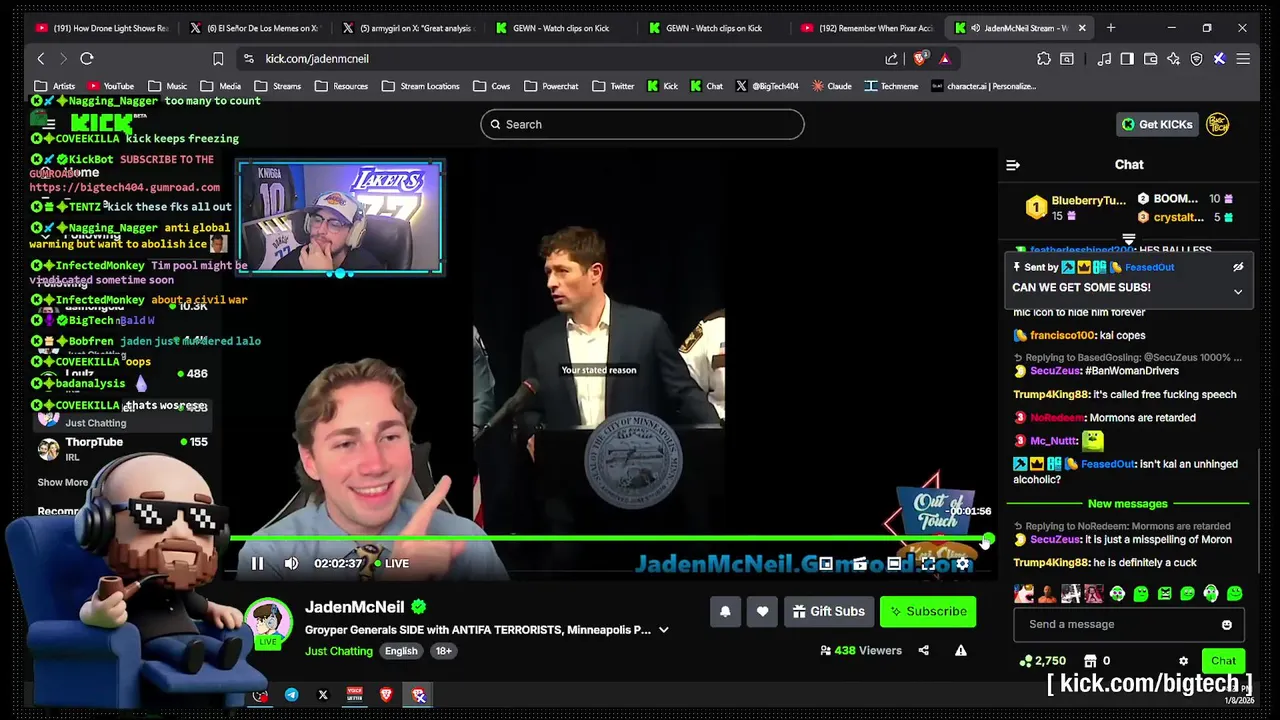Image resolution: width=1280 pixels, height=720 pixels.
Task: Share the stream via share icon
Action: [923, 650]
